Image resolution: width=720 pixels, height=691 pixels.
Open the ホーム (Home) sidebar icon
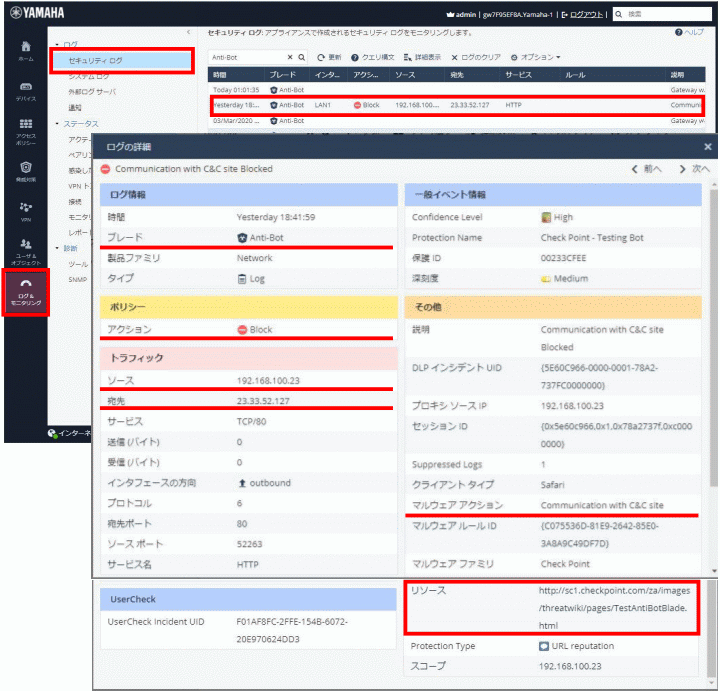click(x=25, y=51)
